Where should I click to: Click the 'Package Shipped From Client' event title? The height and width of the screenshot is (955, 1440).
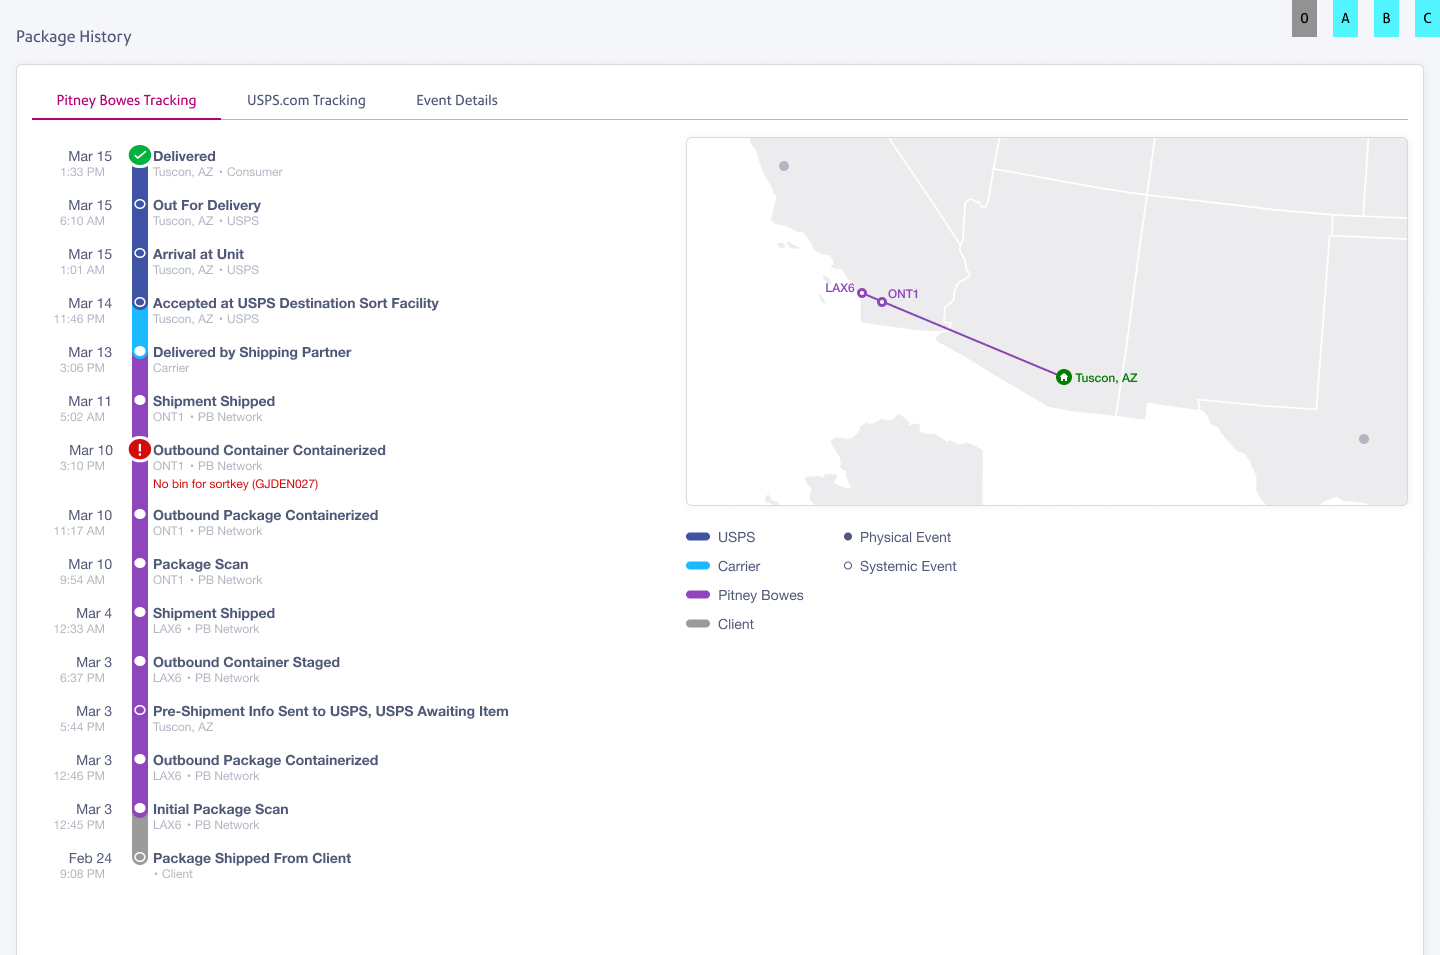click(x=252, y=858)
